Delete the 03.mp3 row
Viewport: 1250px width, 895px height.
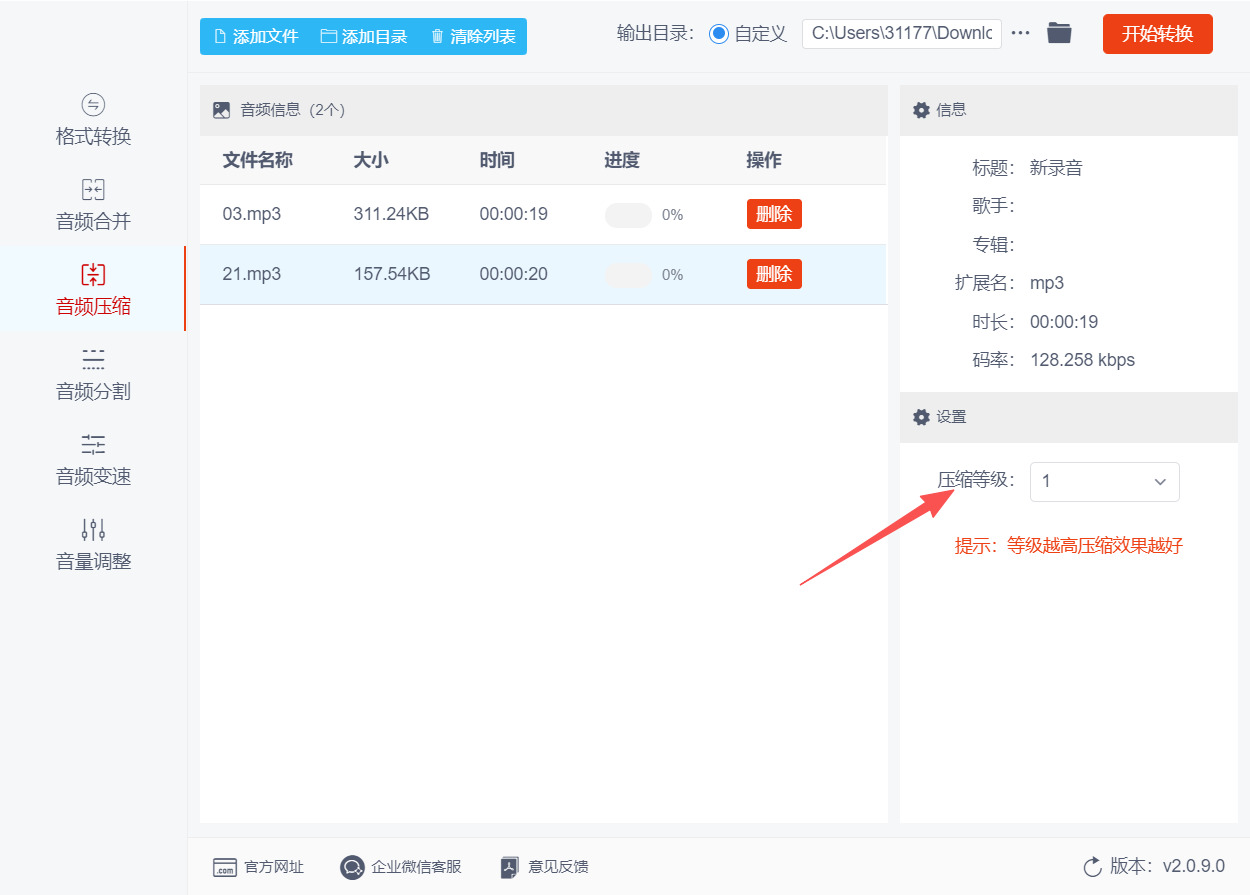coord(774,214)
